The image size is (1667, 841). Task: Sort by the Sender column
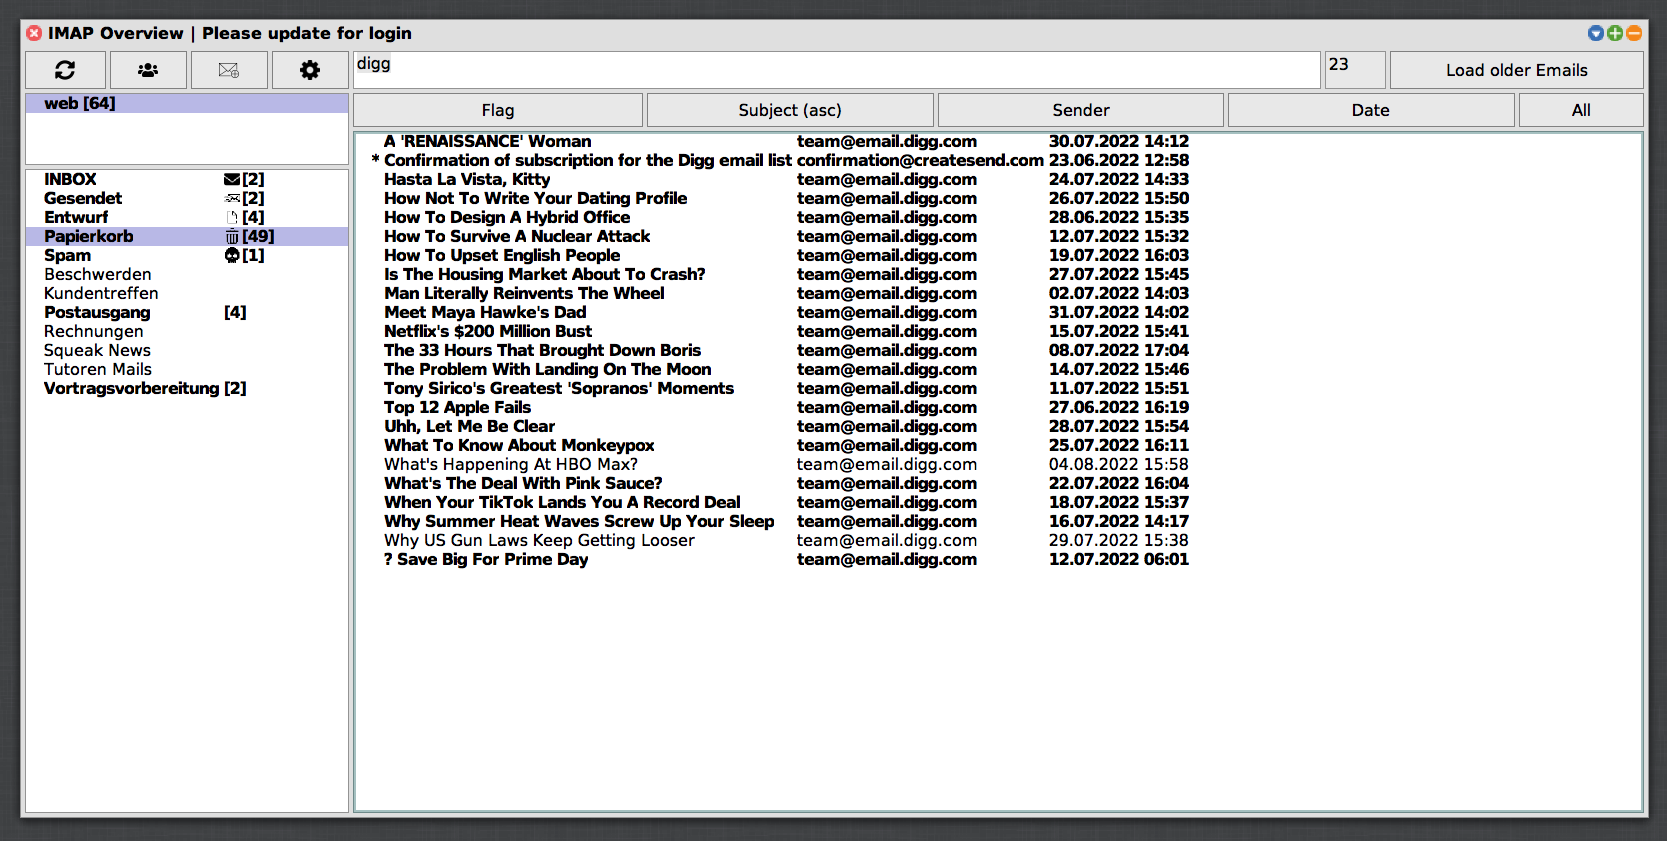point(1081,110)
